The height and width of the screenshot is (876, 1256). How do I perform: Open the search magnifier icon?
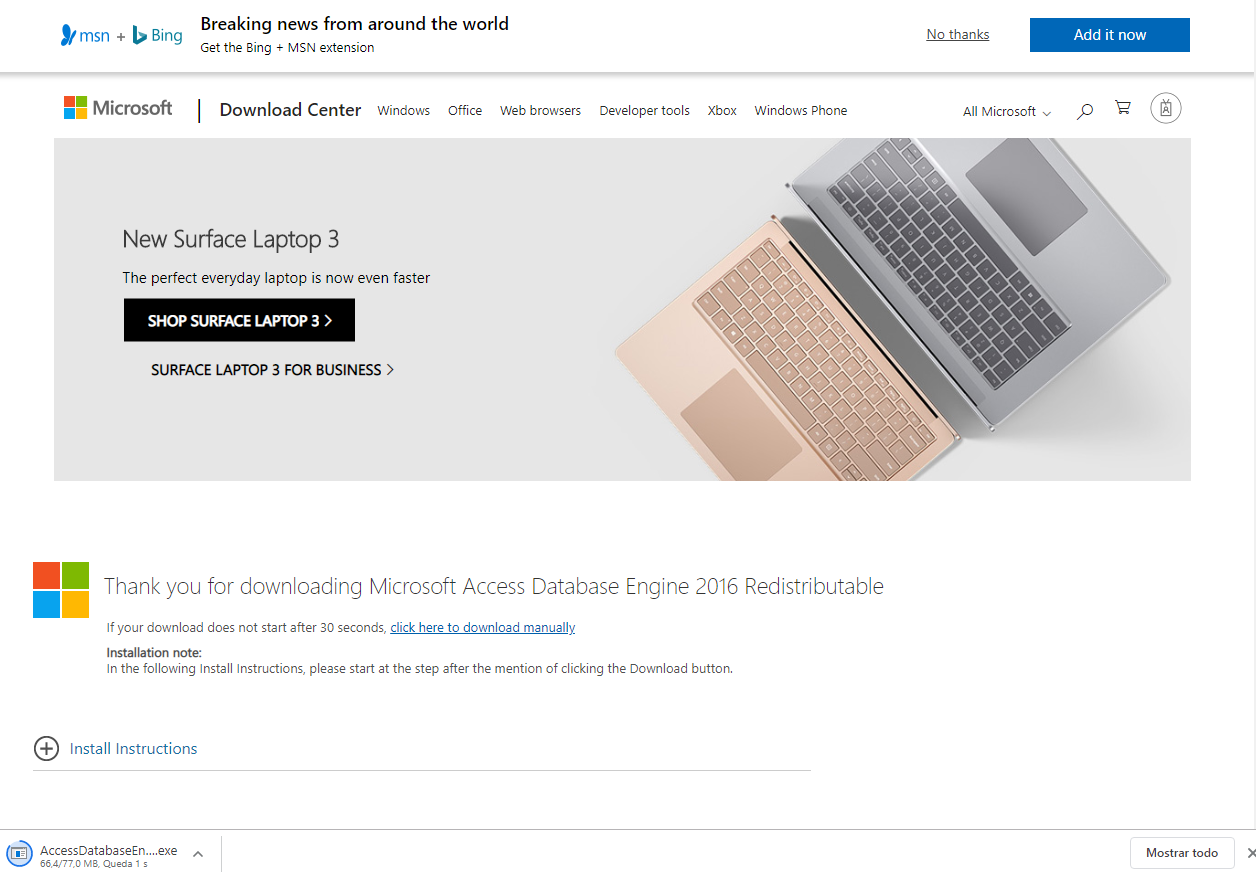pyautogui.click(x=1085, y=111)
